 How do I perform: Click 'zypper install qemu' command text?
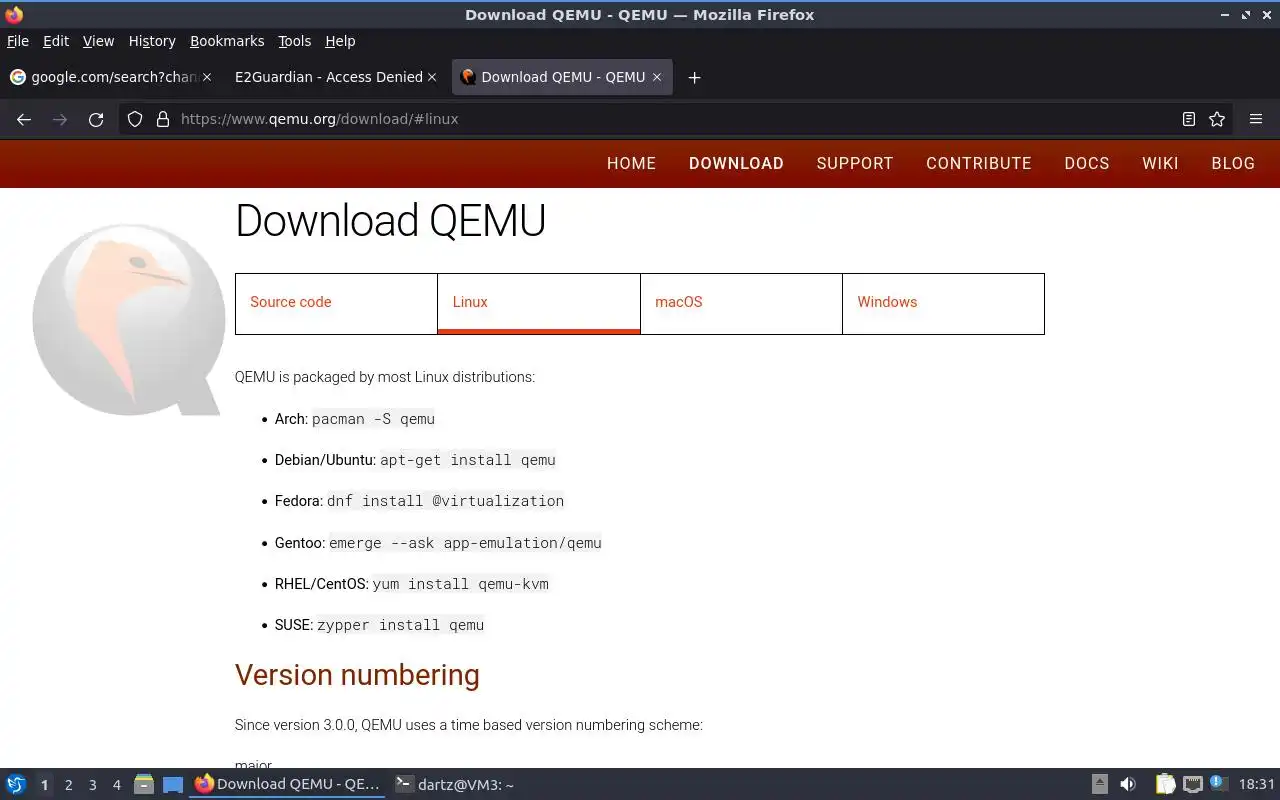(400, 625)
